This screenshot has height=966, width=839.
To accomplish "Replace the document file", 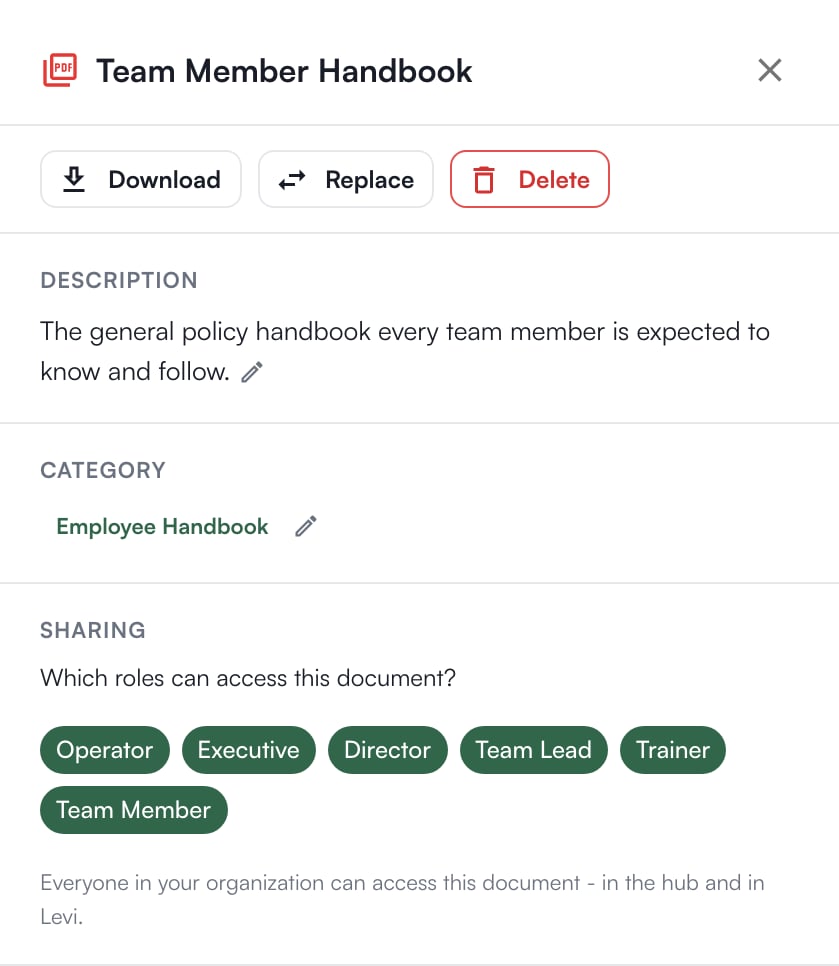I will [346, 179].
